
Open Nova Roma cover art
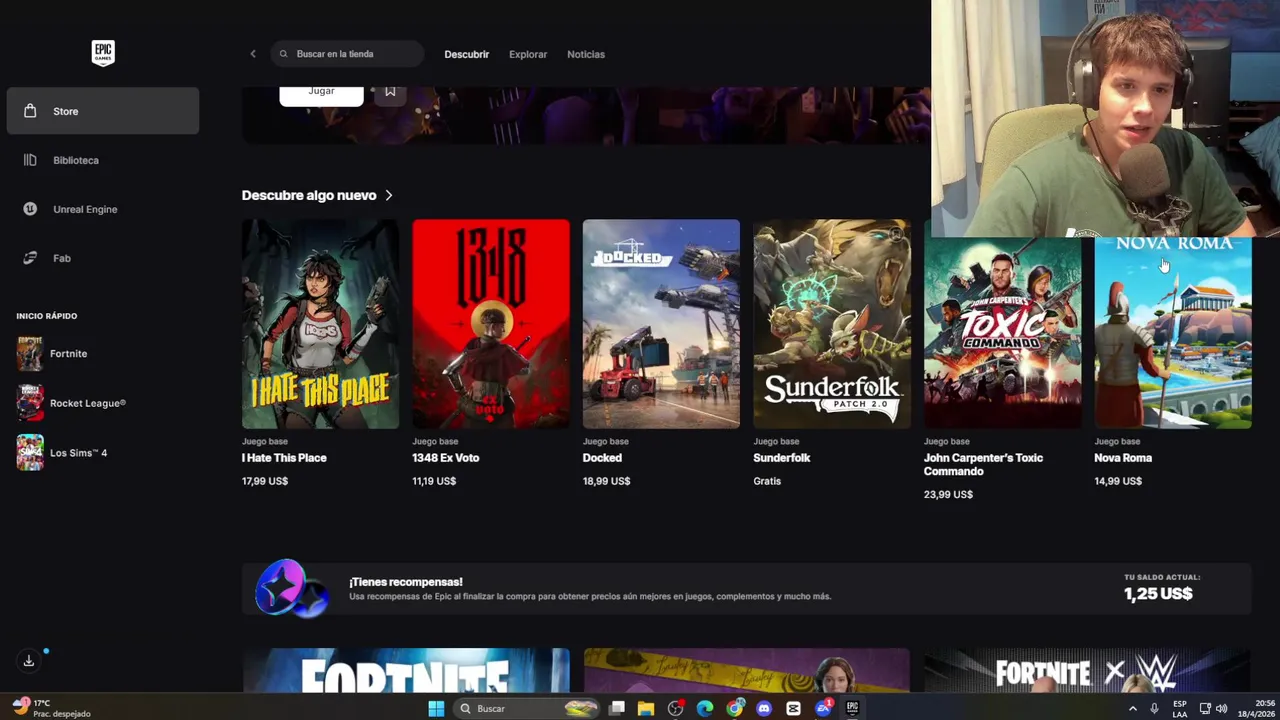1173,332
